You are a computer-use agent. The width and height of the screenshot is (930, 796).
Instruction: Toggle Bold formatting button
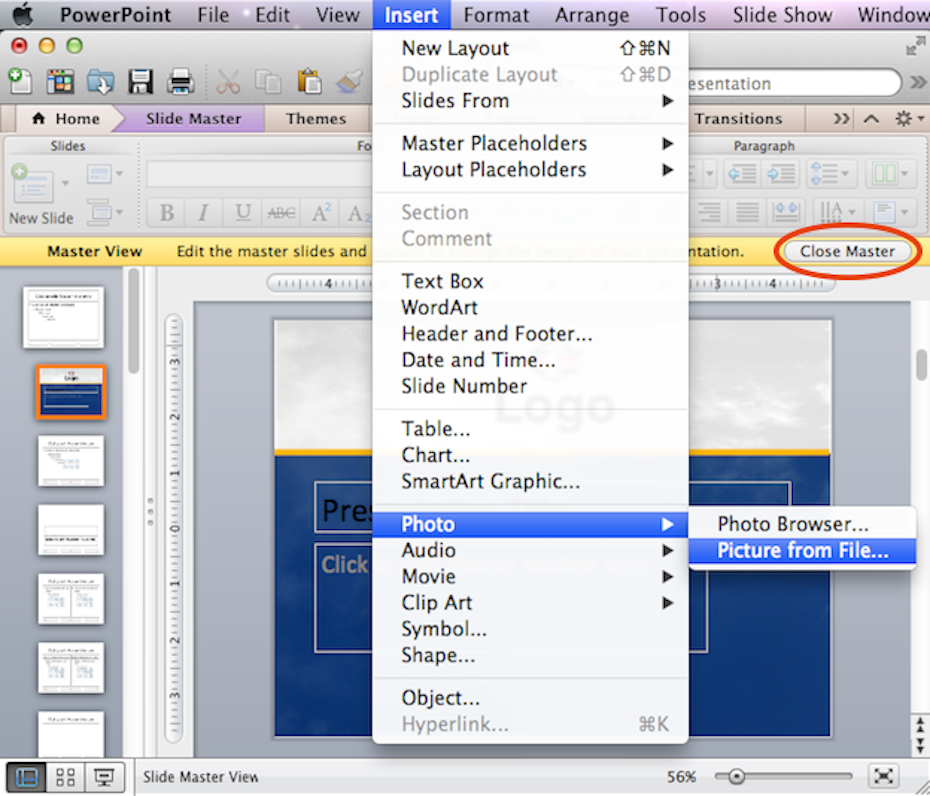(x=167, y=213)
